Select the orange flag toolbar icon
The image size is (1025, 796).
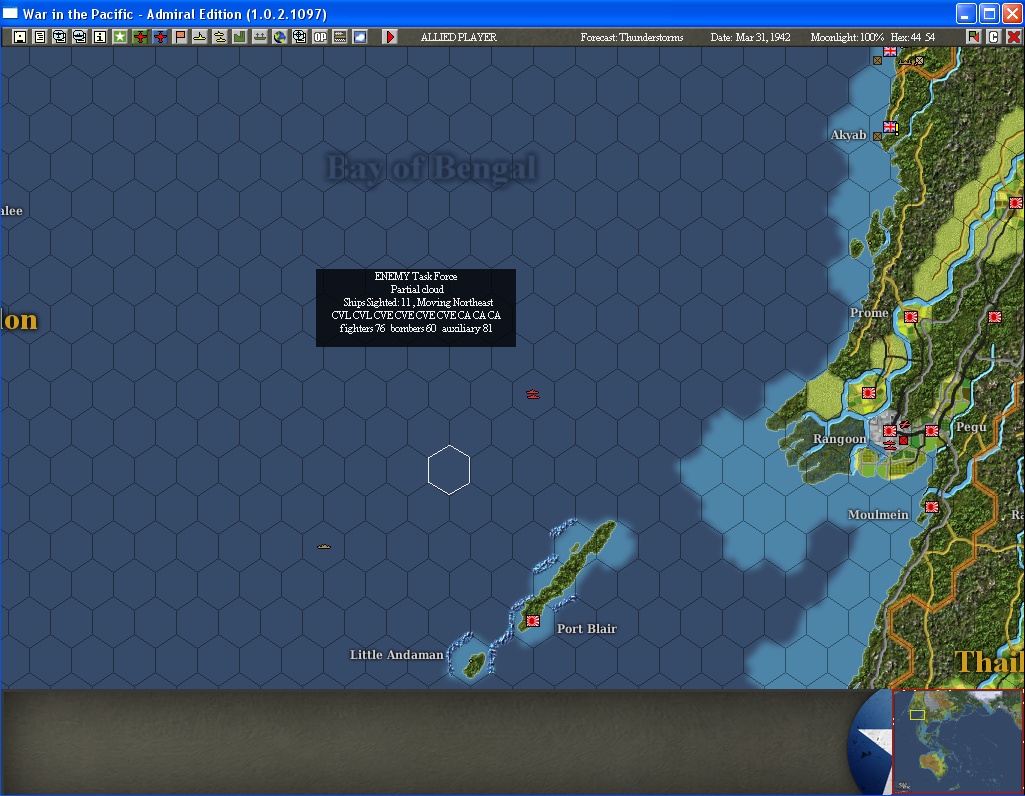click(180, 37)
